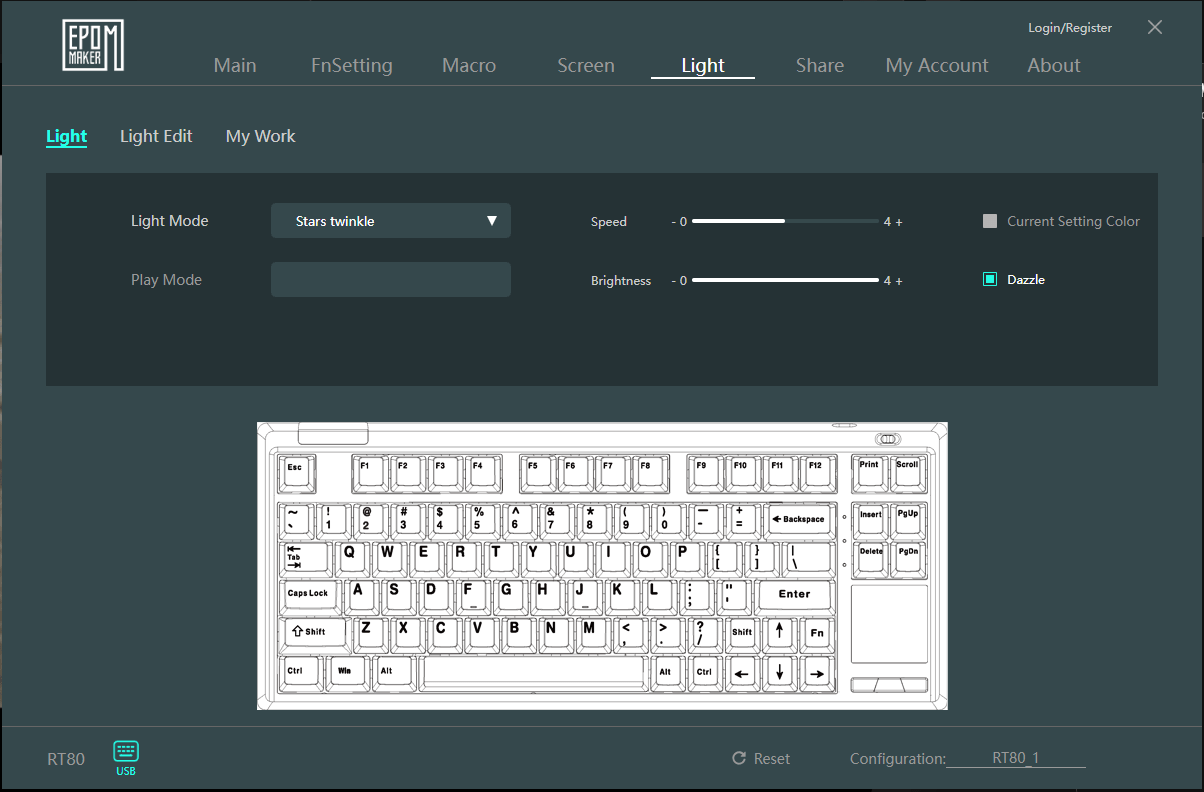
Task: Click the up arrow key on diagram
Action: [x=780, y=632]
